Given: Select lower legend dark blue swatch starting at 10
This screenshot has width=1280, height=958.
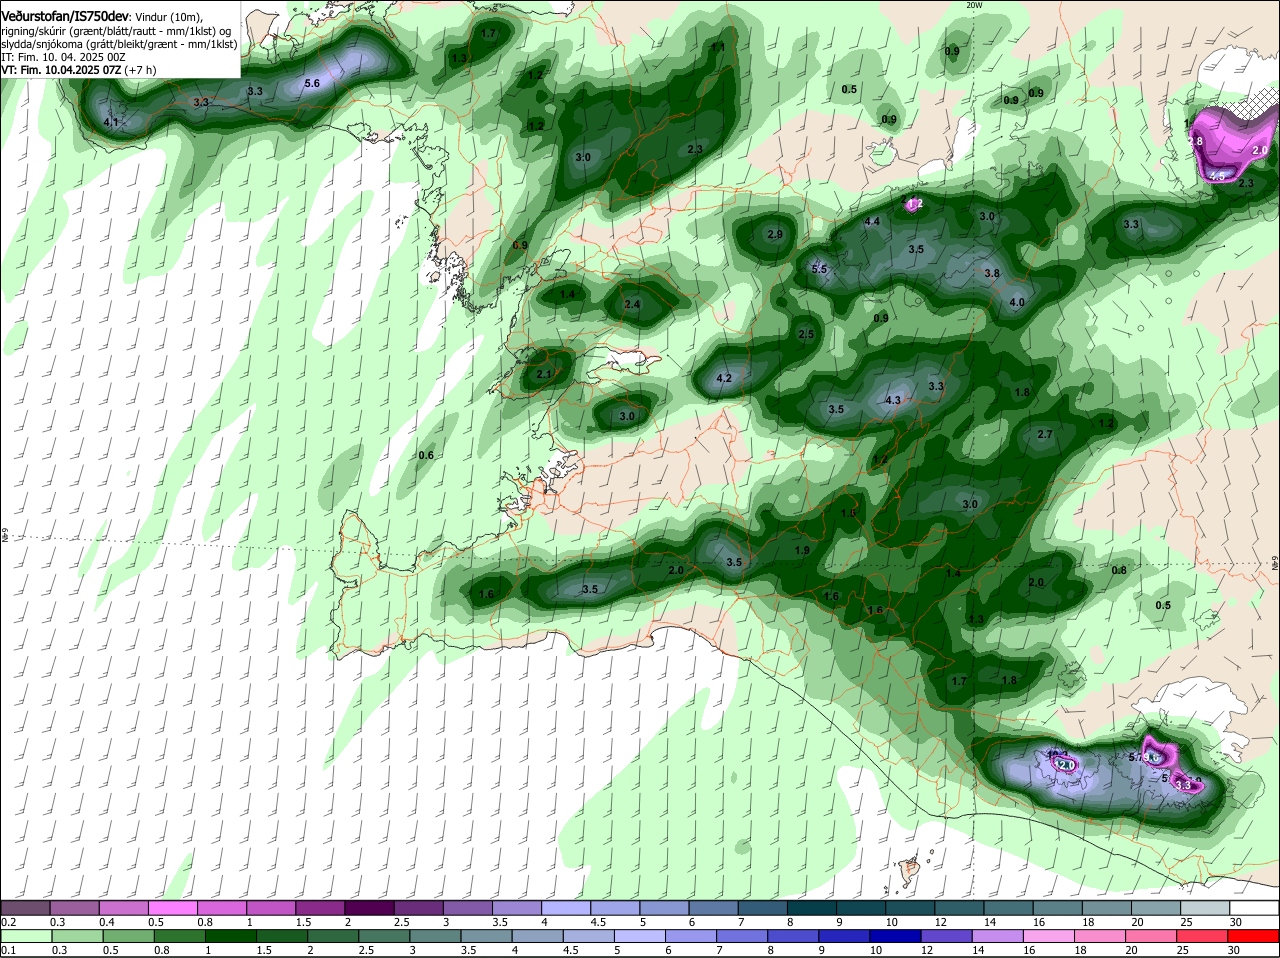Looking at the screenshot, I should (x=896, y=936).
